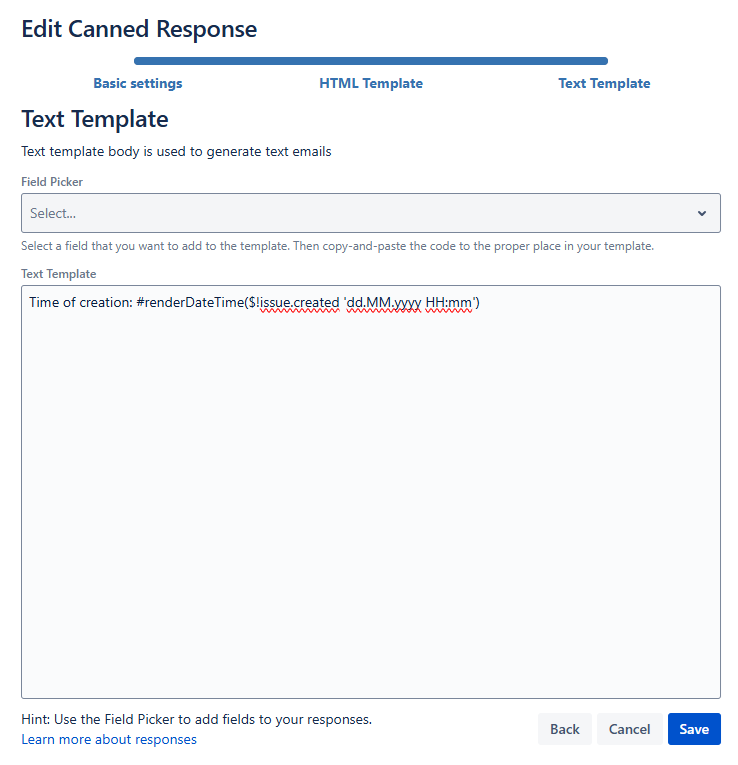Image resolution: width=738 pixels, height=765 pixels.
Task: Open the Learn more about responses link
Action: (109, 740)
